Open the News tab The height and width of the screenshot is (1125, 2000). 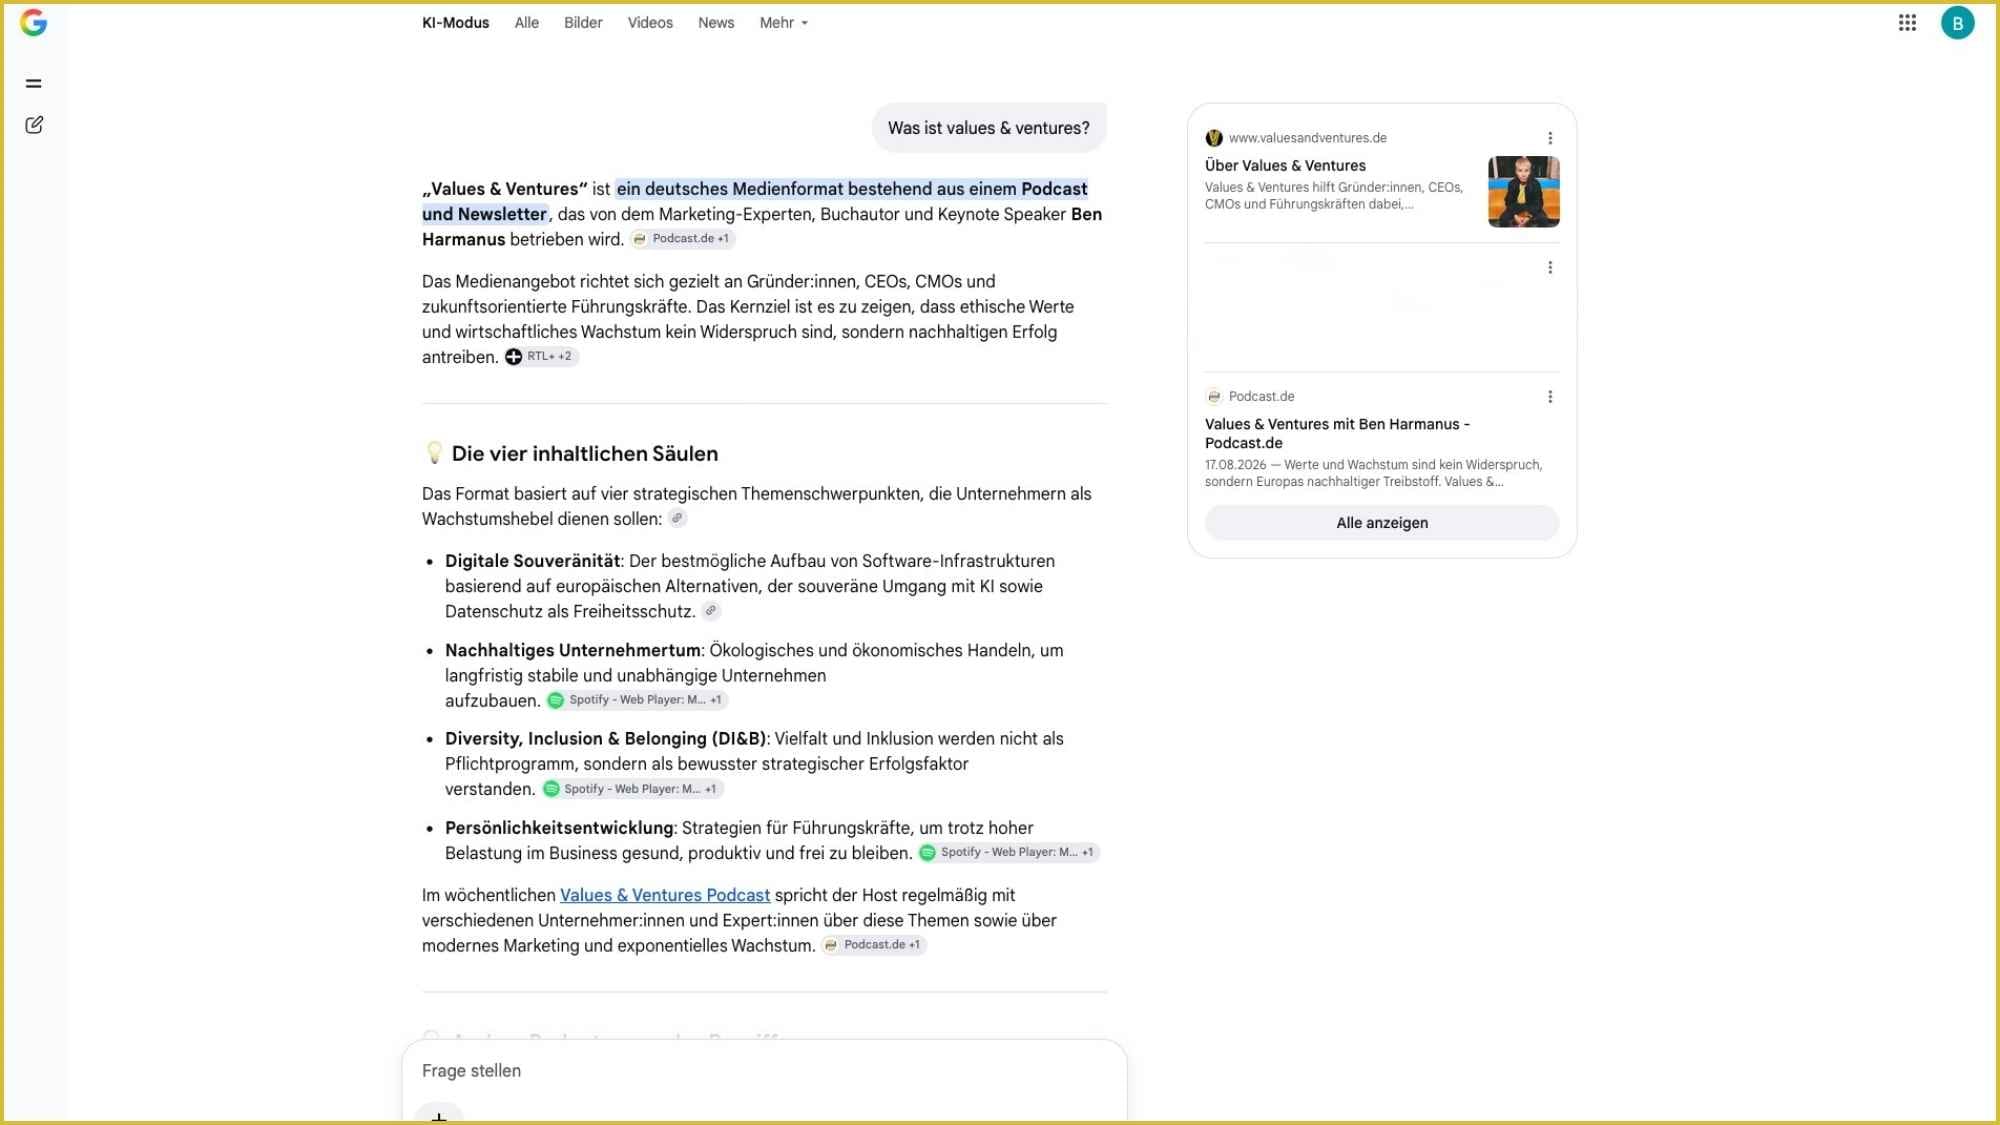point(716,22)
